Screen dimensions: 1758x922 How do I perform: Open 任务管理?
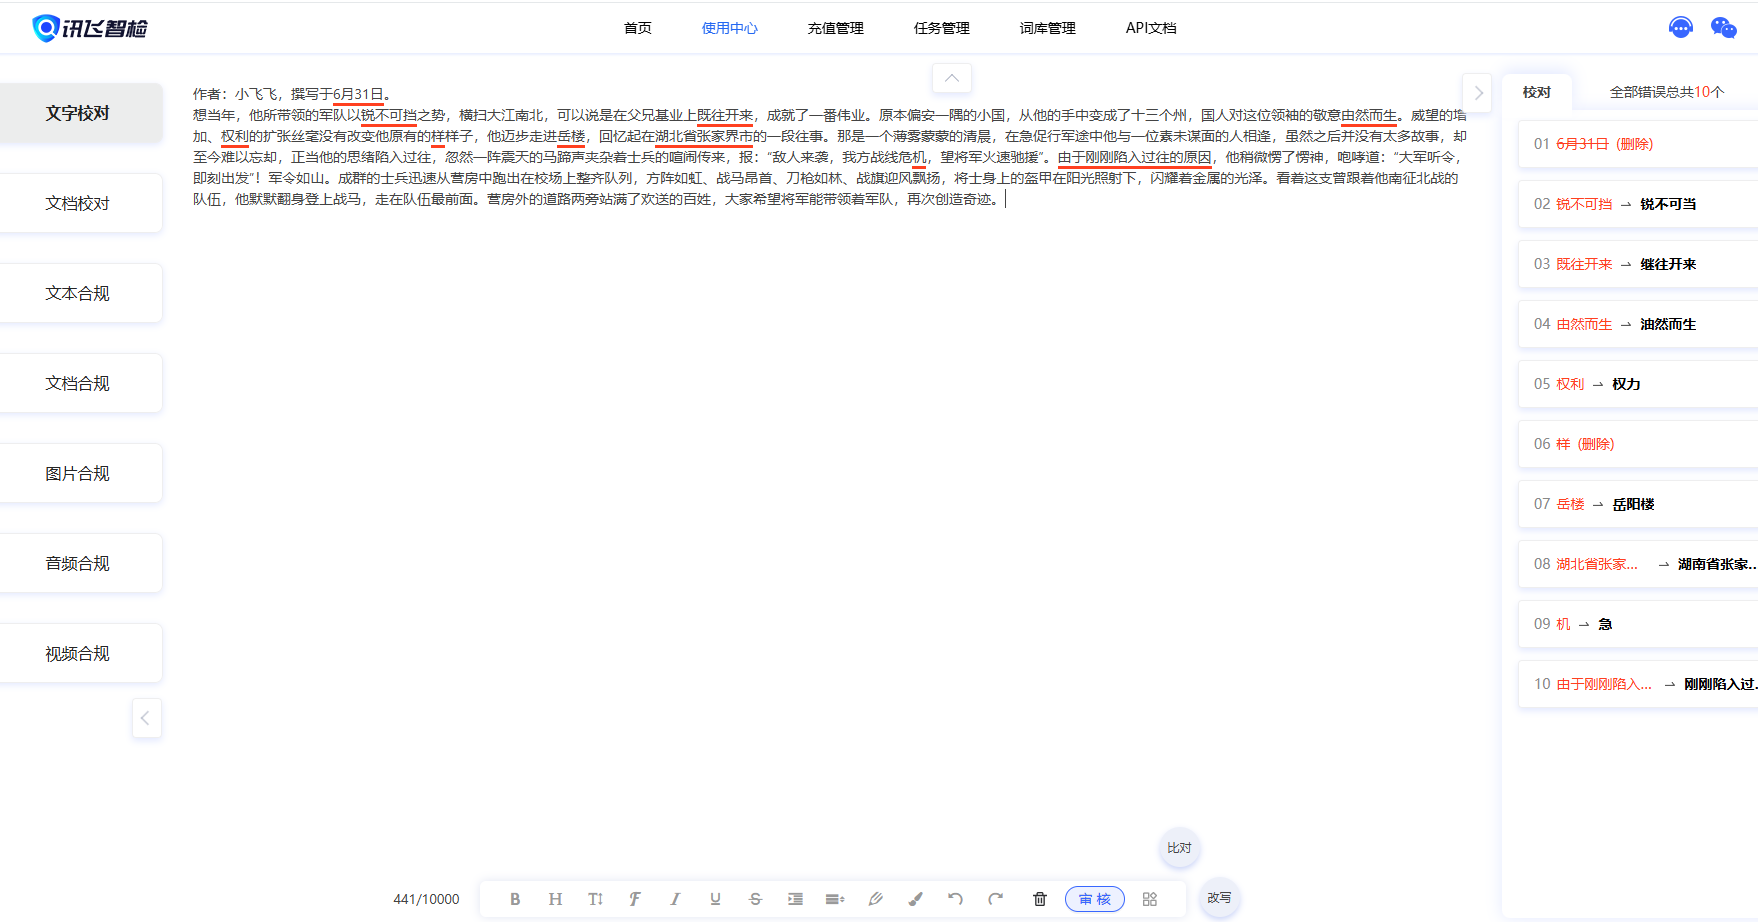pos(942,28)
